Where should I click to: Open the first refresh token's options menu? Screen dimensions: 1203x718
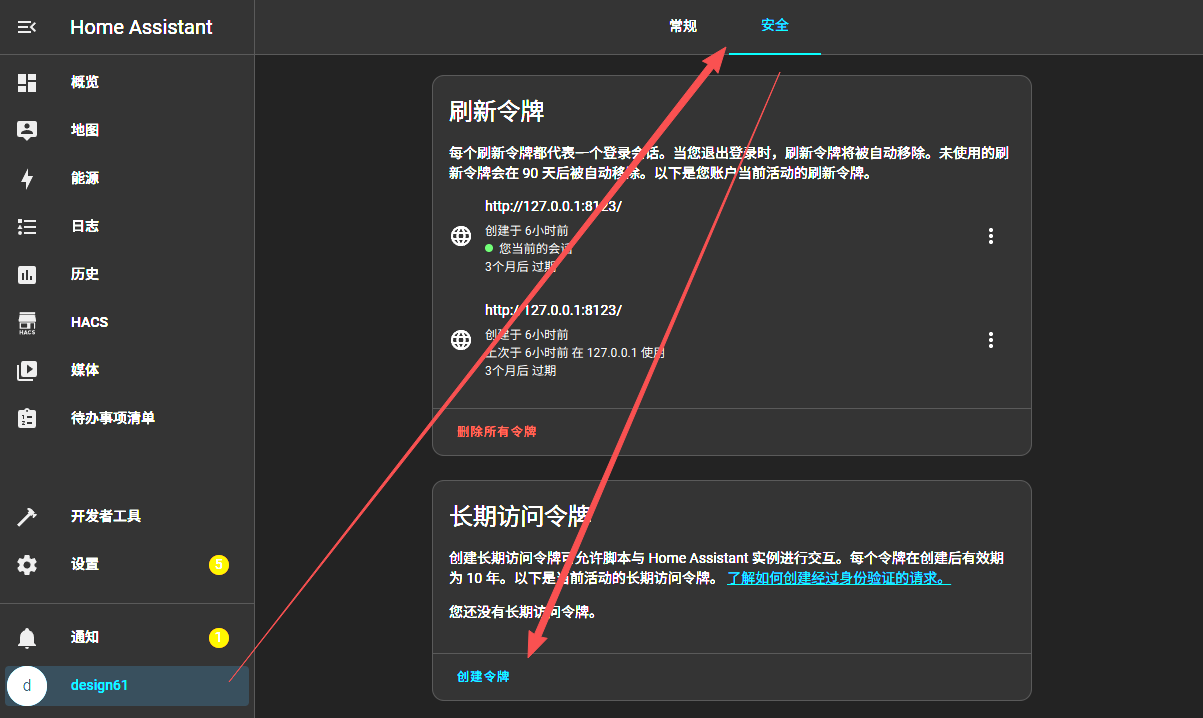[x=990, y=236]
